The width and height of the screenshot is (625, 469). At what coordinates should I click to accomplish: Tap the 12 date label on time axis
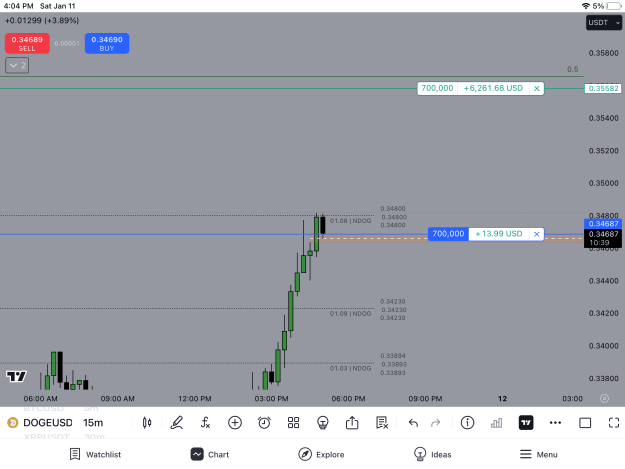point(502,398)
